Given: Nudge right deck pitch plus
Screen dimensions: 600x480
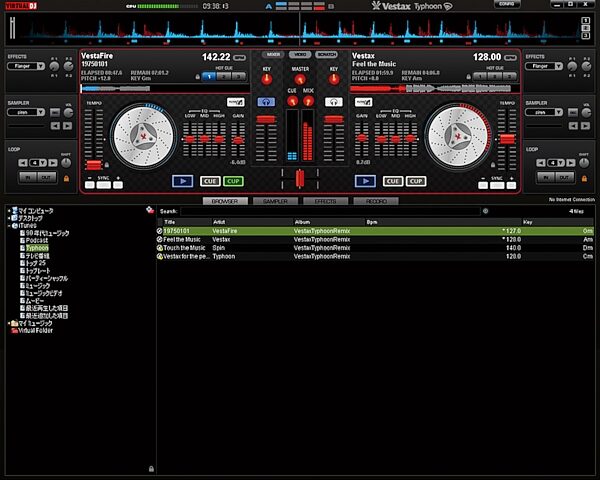Looking at the screenshot, I should (511, 185).
